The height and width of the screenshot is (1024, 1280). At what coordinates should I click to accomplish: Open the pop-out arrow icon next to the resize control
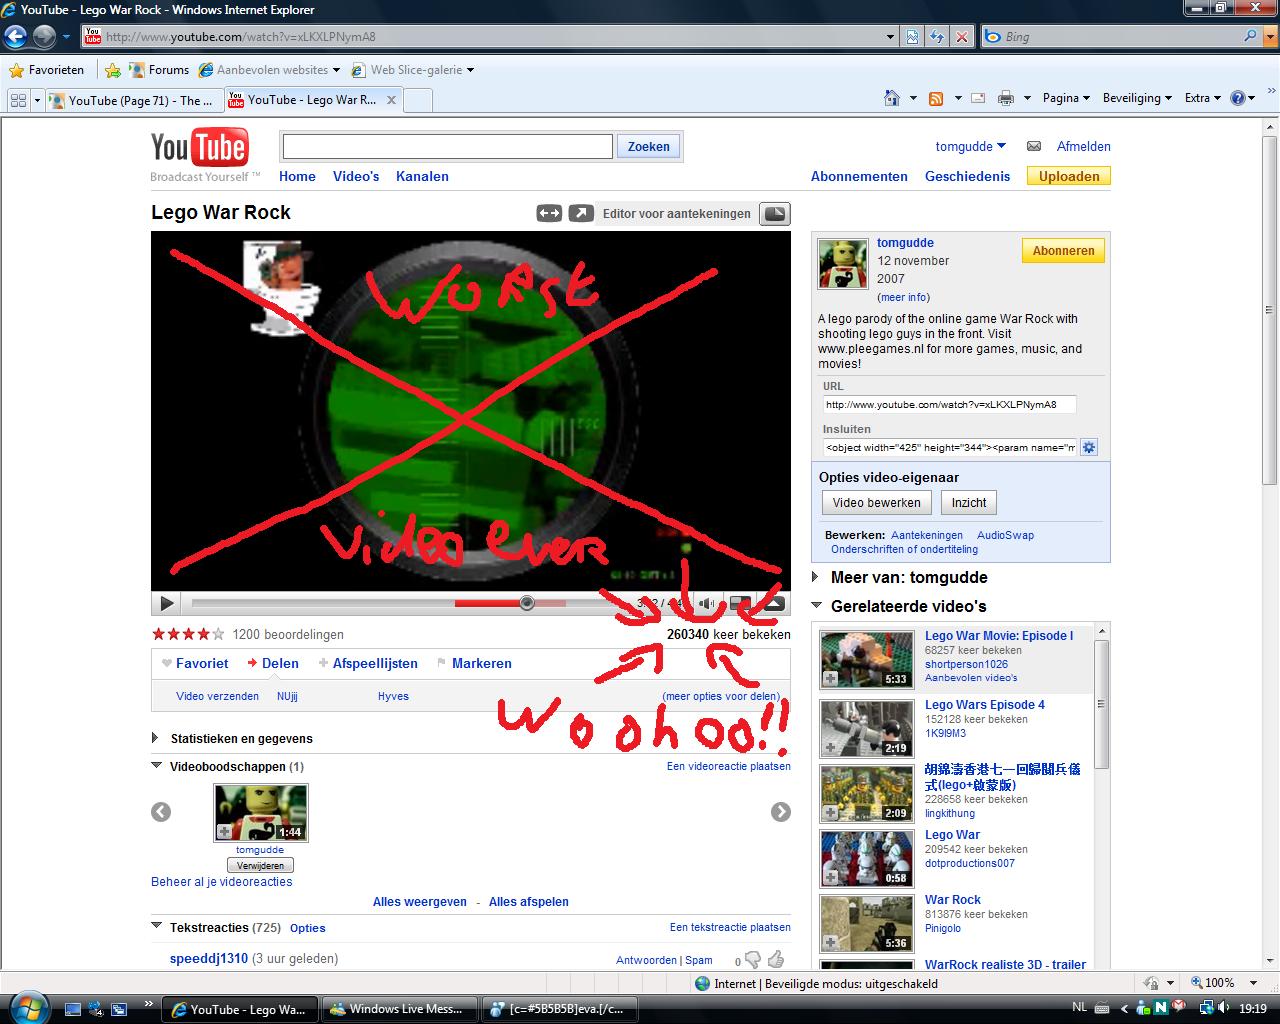pos(581,213)
